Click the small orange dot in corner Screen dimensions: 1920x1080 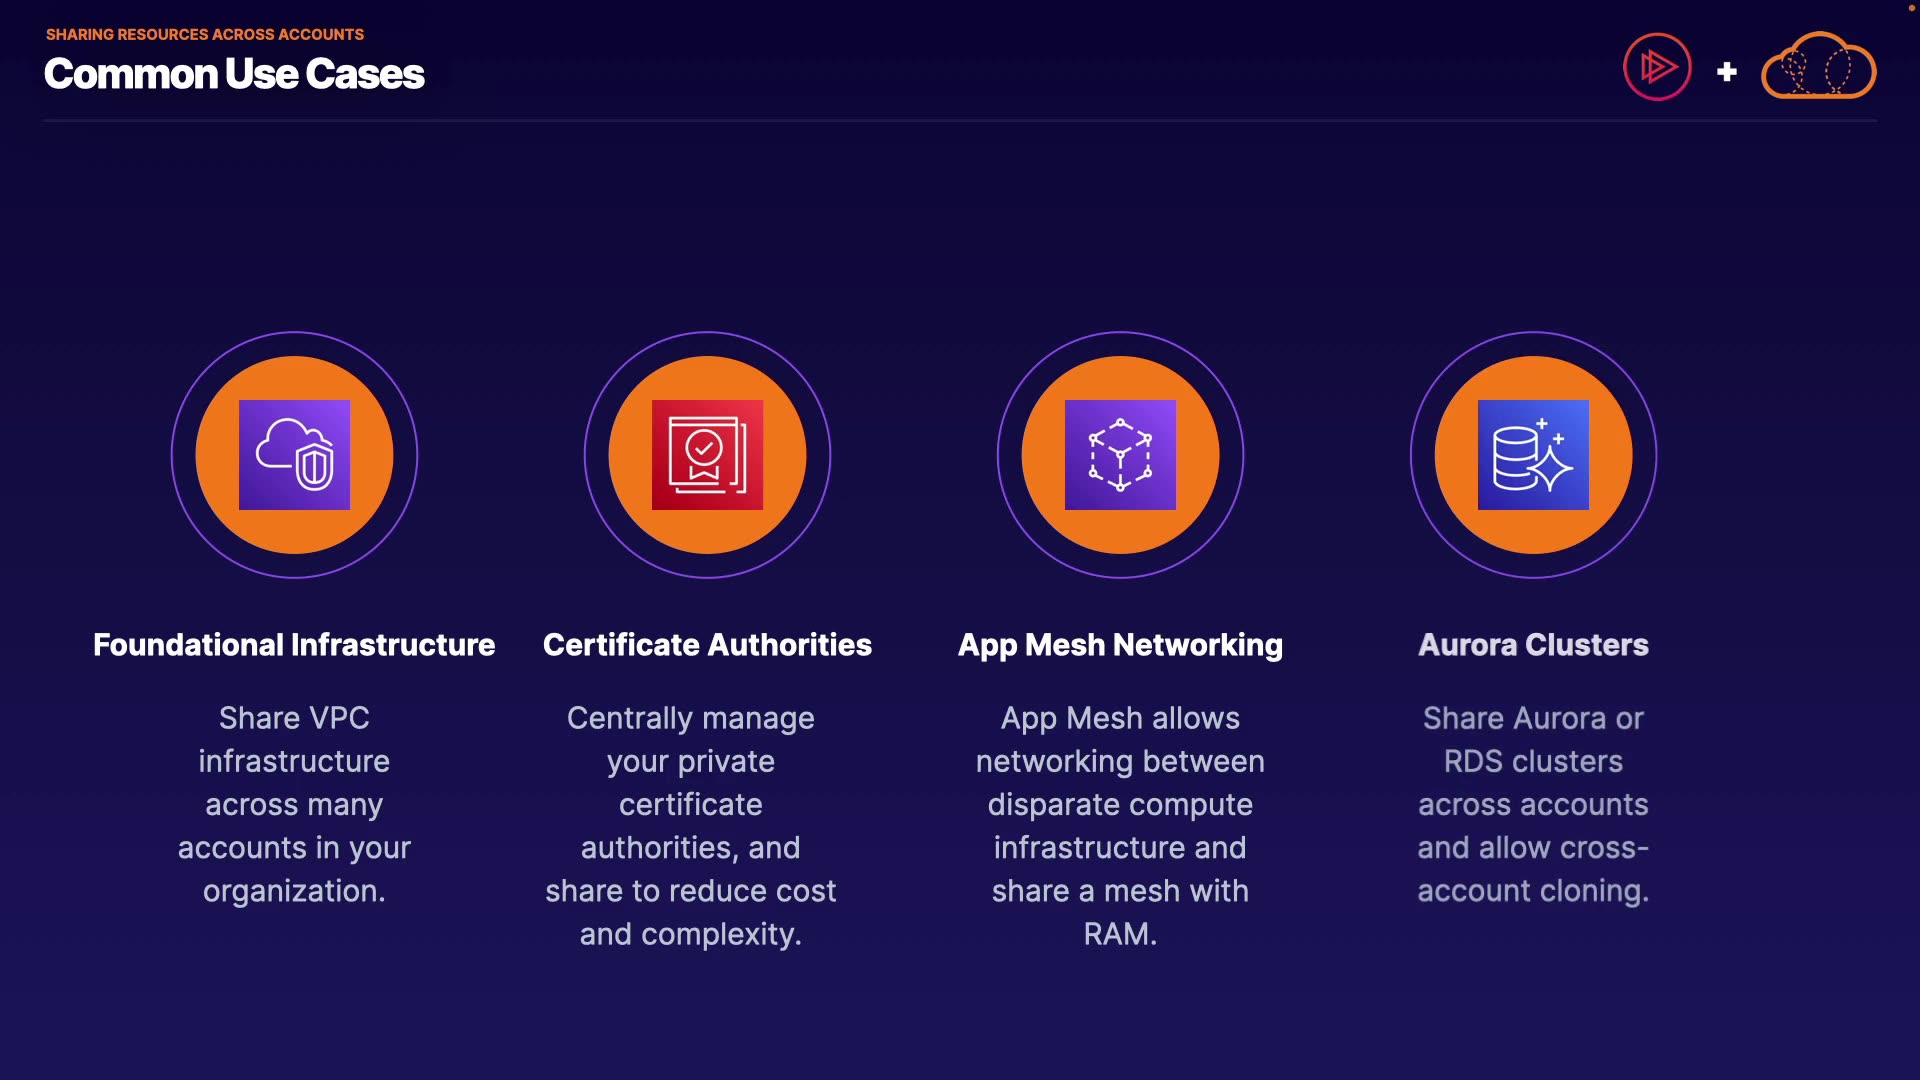click(x=1911, y=8)
